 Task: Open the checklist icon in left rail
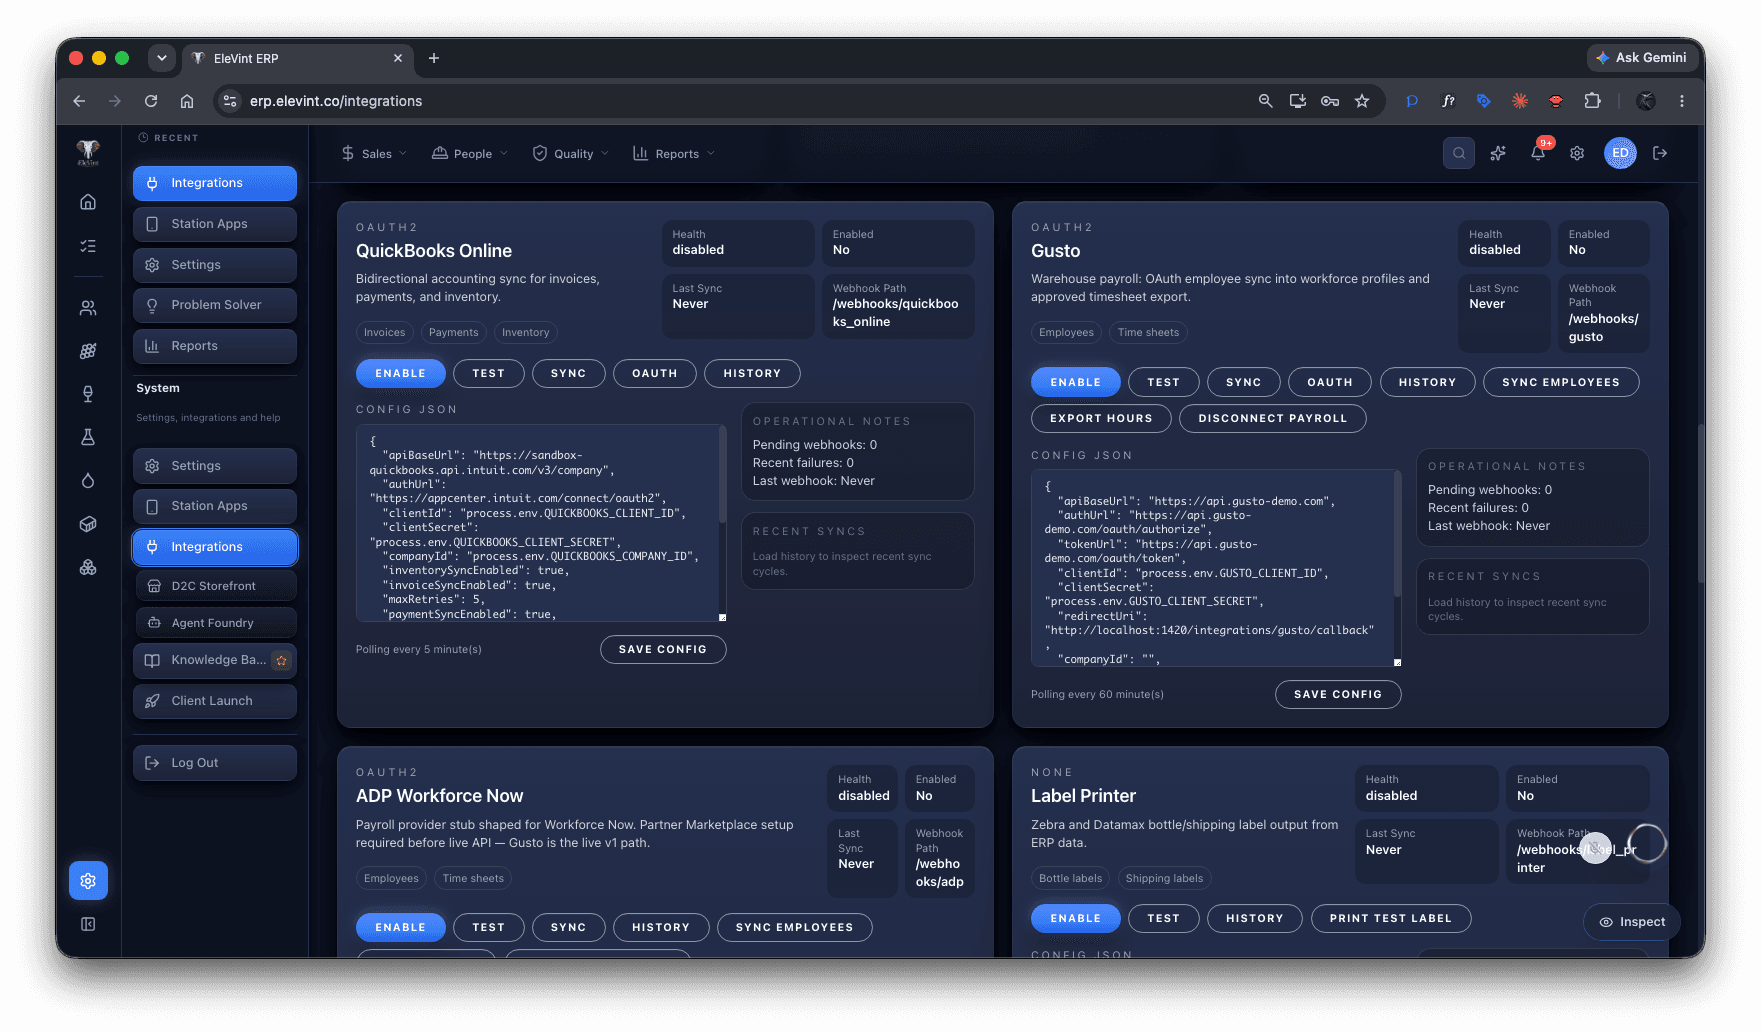(x=88, y=246)
